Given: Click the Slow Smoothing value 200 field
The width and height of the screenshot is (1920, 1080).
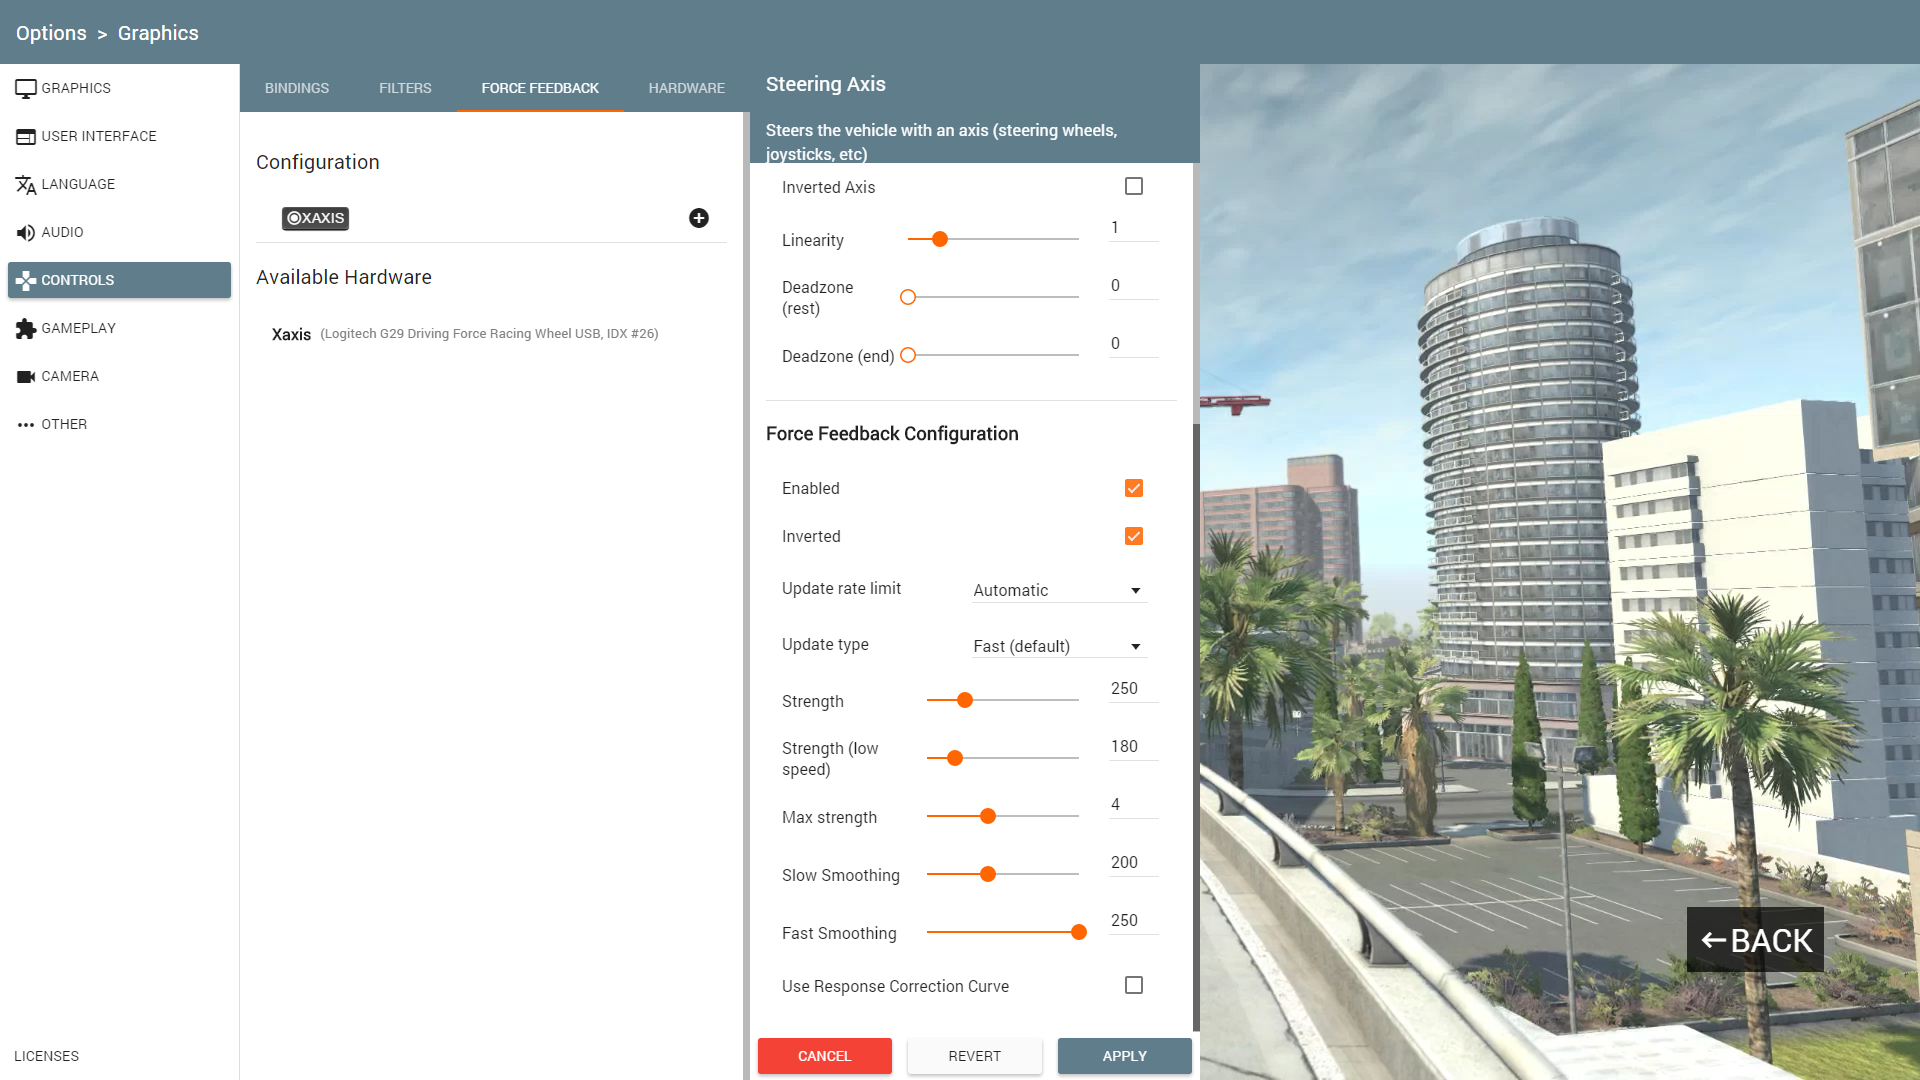Looking at the screenshot, I should (1134, 863).
